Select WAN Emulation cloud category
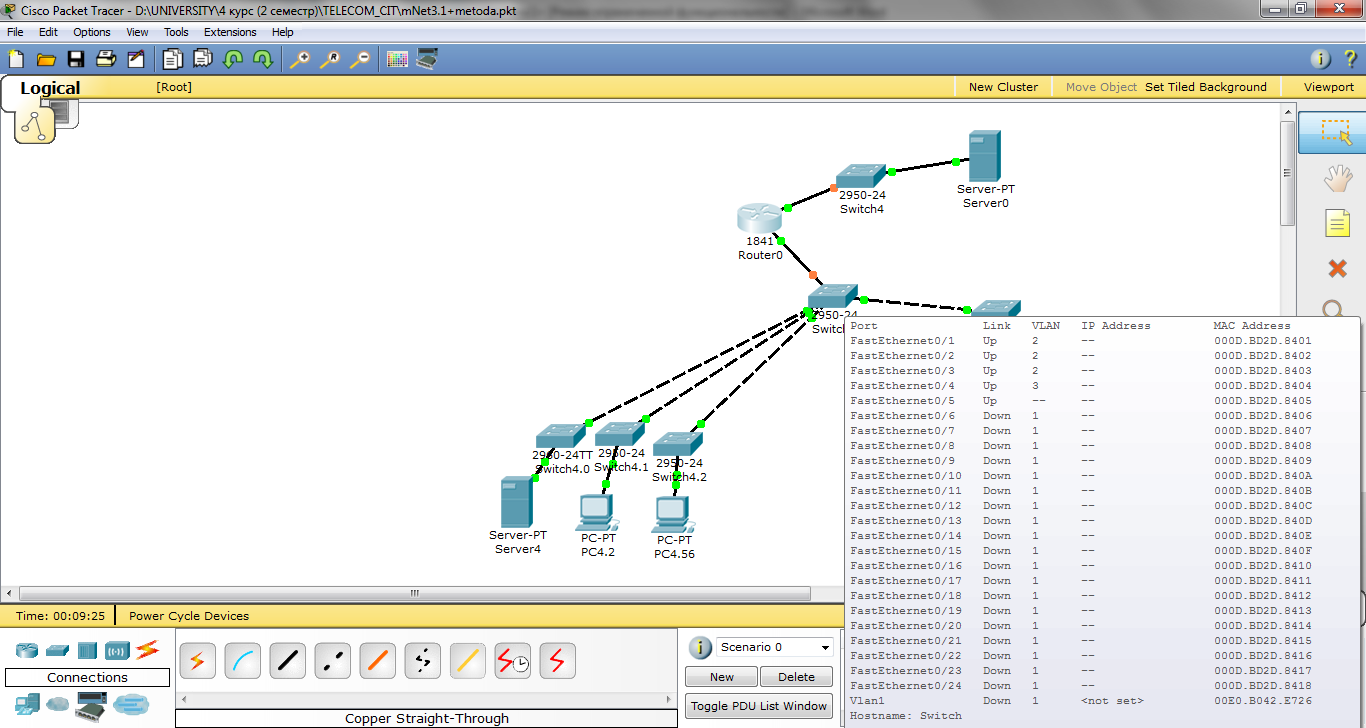The image size is (1366, 728). (x=58, y=704)
